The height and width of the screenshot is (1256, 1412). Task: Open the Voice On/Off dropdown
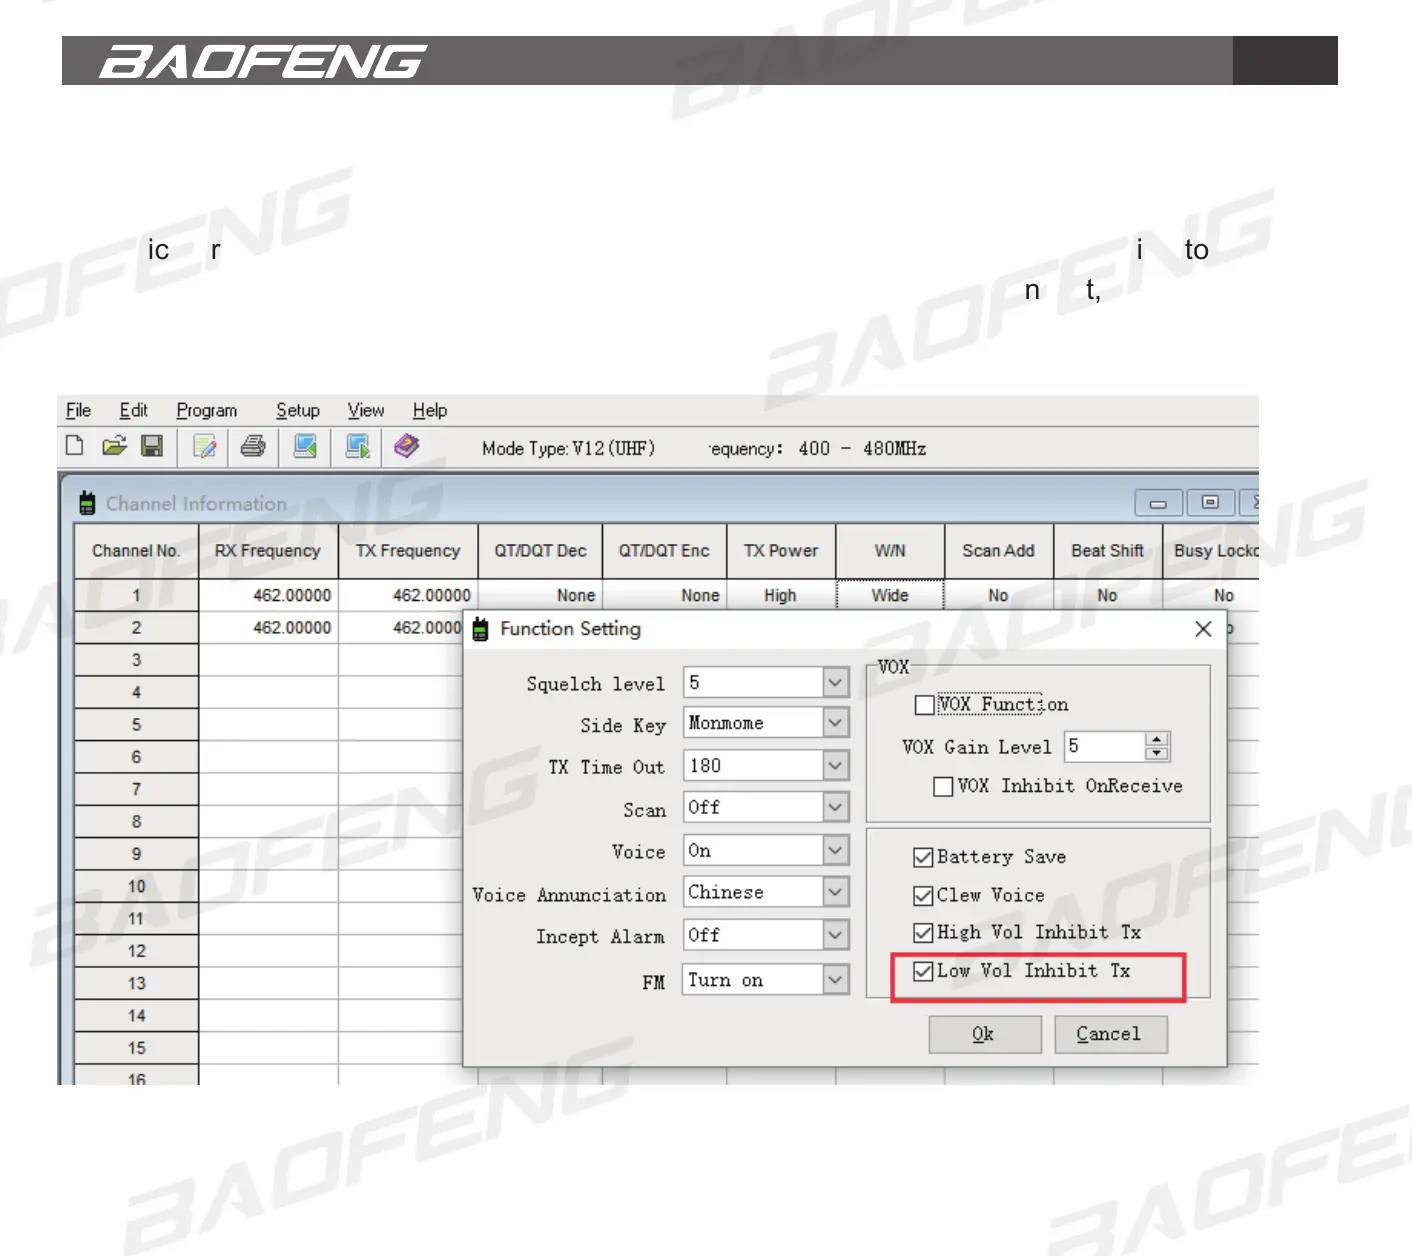pyautogui.click(x=835, y=851)
